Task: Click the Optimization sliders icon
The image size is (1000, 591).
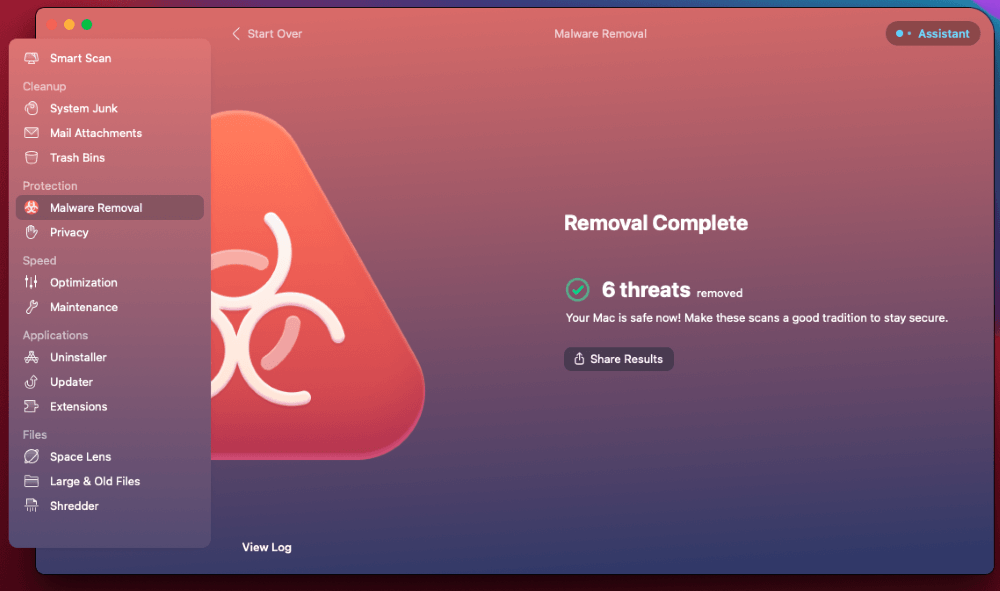Action: pos(31,282)
